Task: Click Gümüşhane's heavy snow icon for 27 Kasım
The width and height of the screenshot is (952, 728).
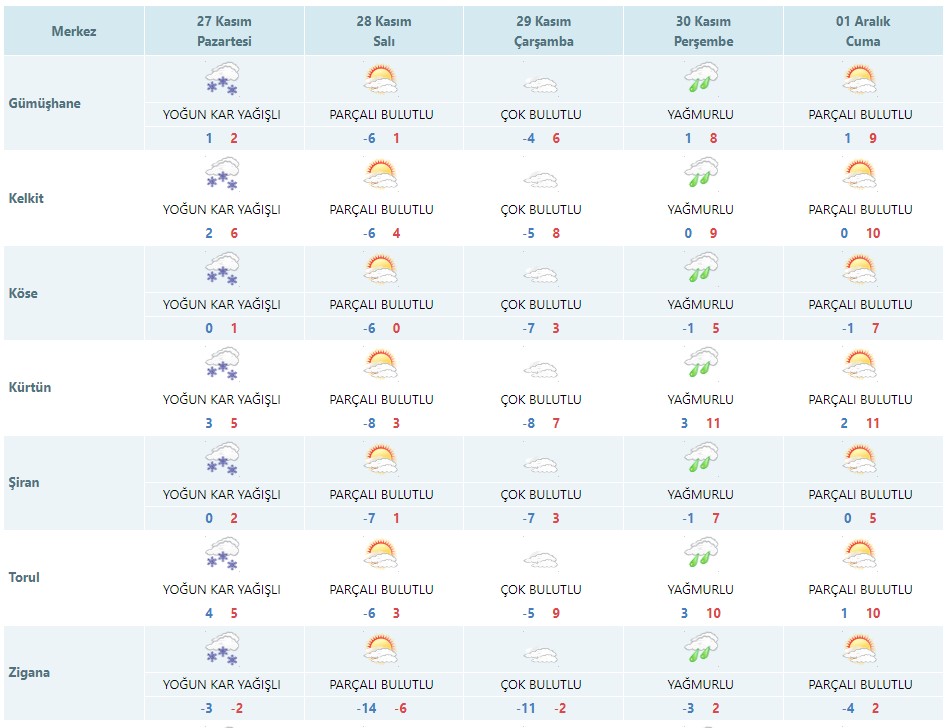Action: 222,79
